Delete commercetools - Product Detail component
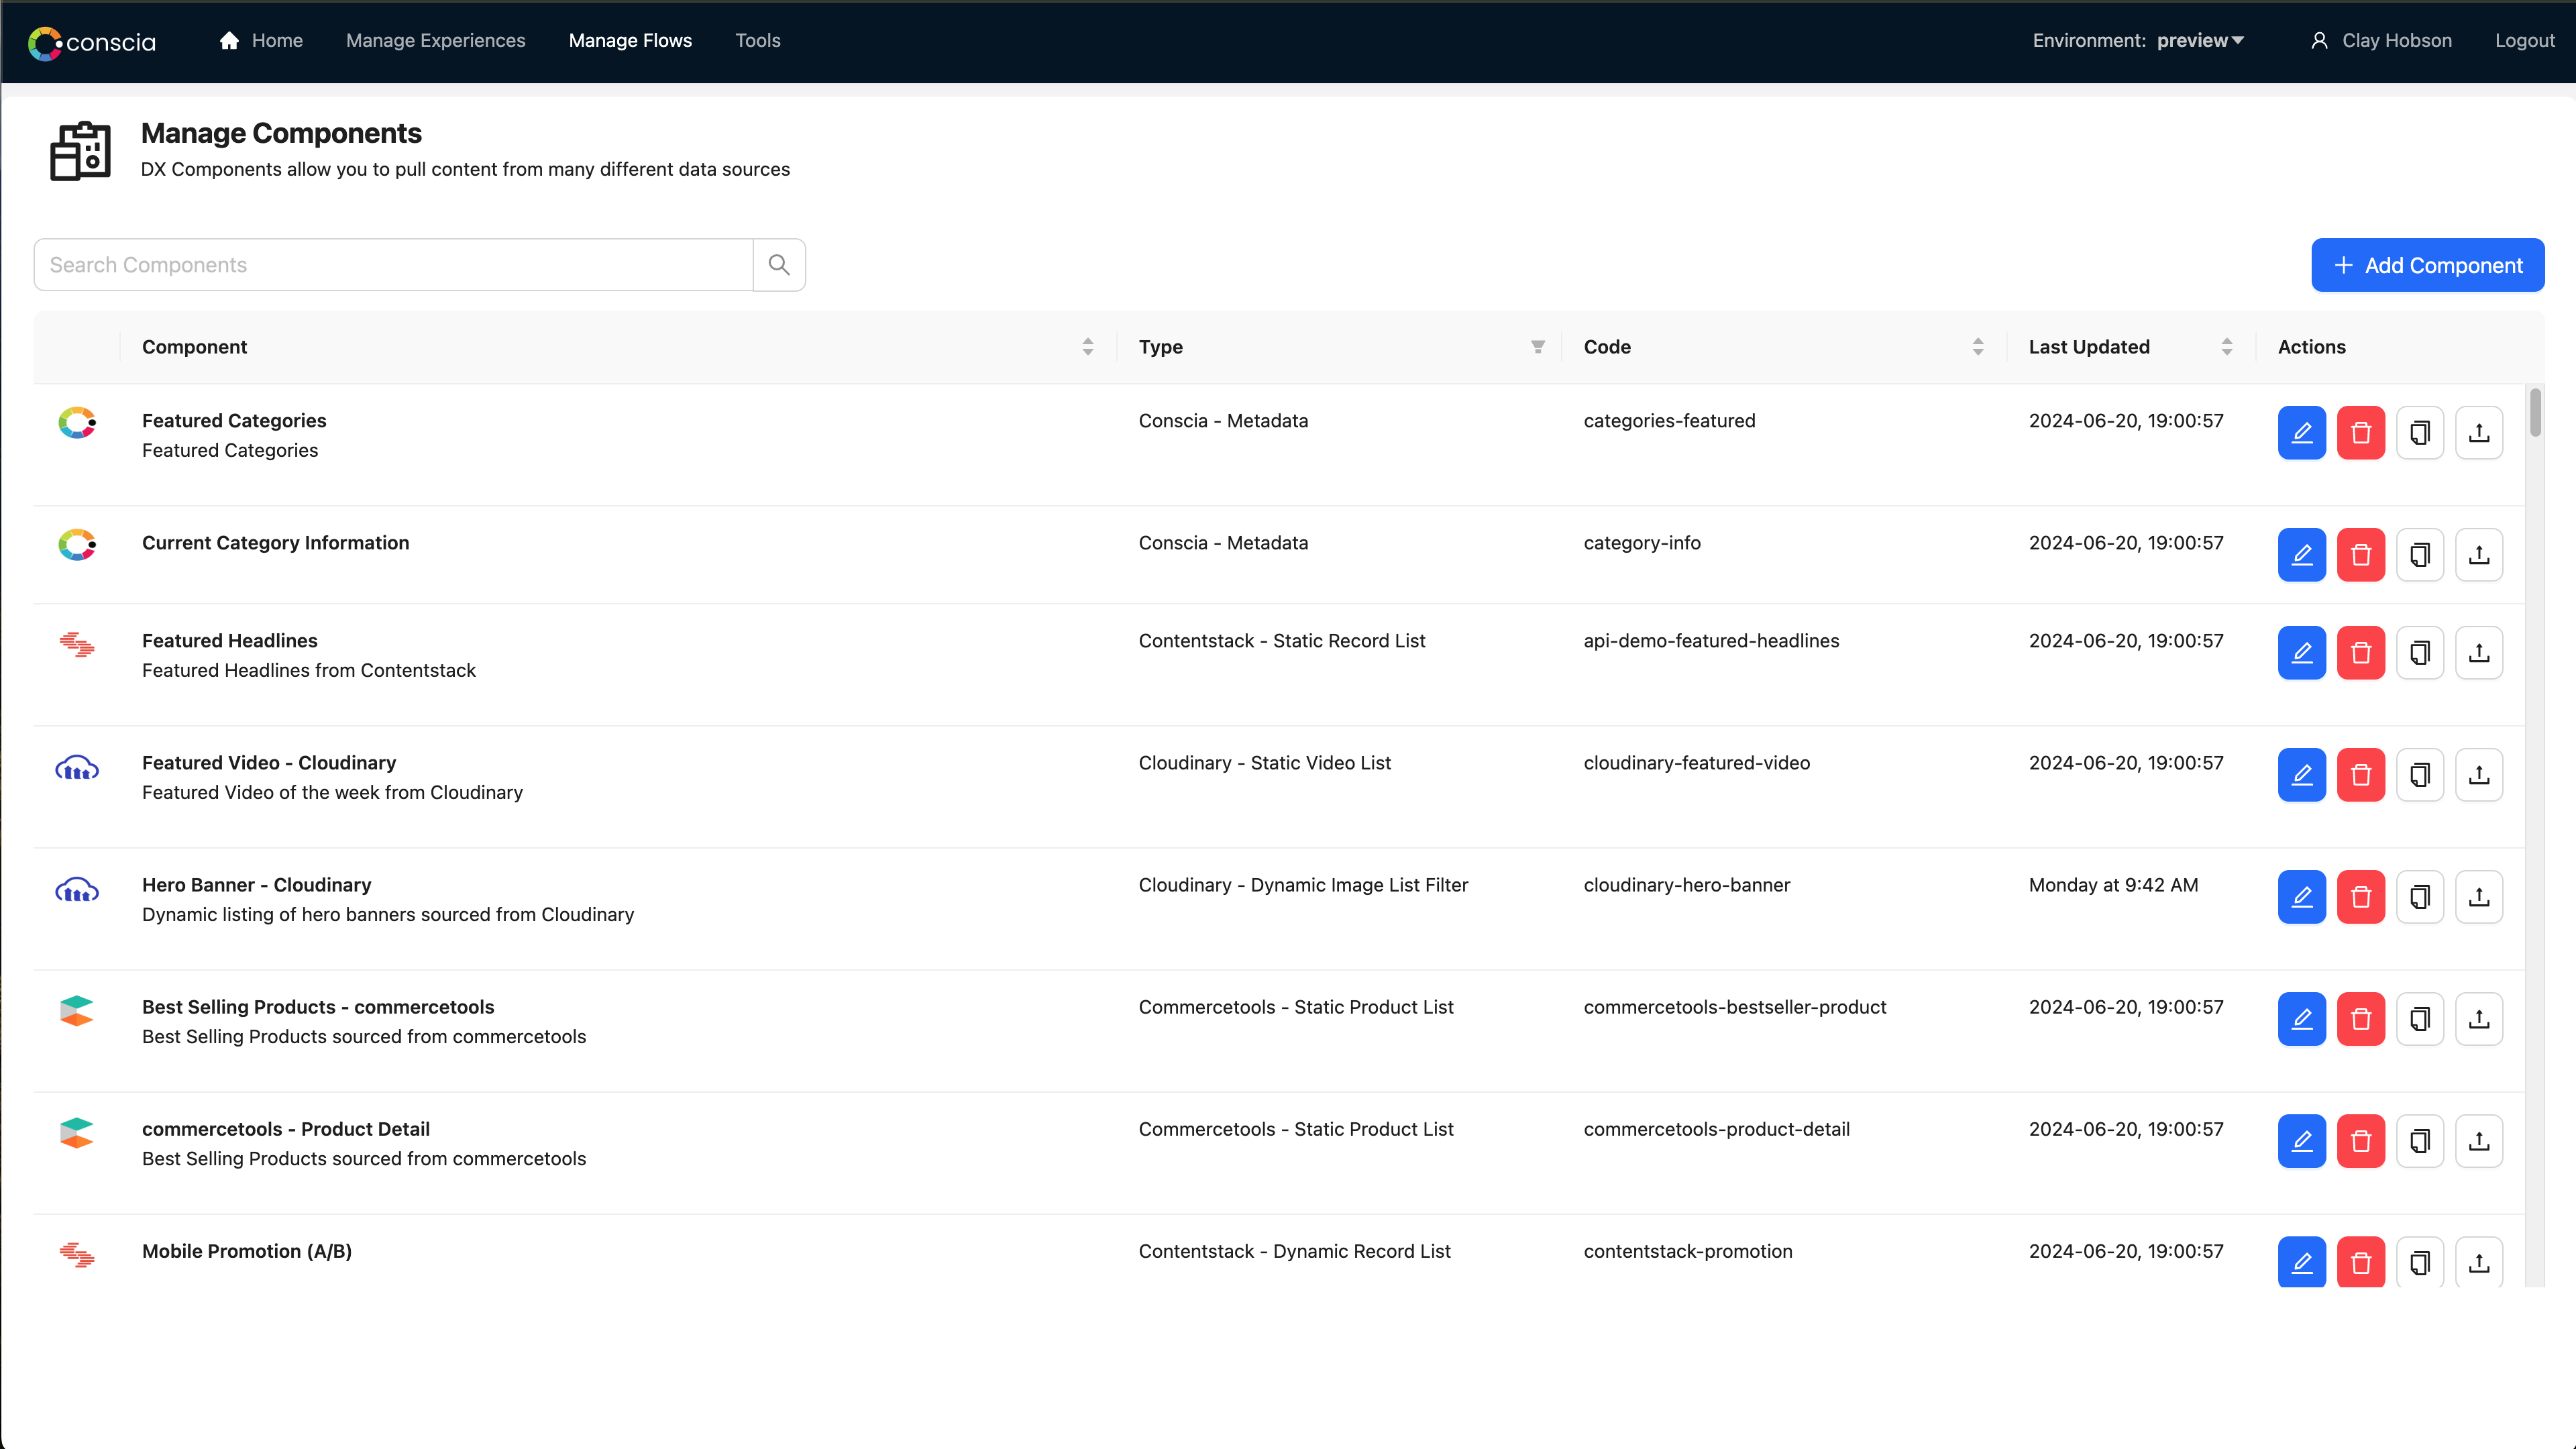Screen dimensions: 2576x1449 (x=2360, y=1141)
